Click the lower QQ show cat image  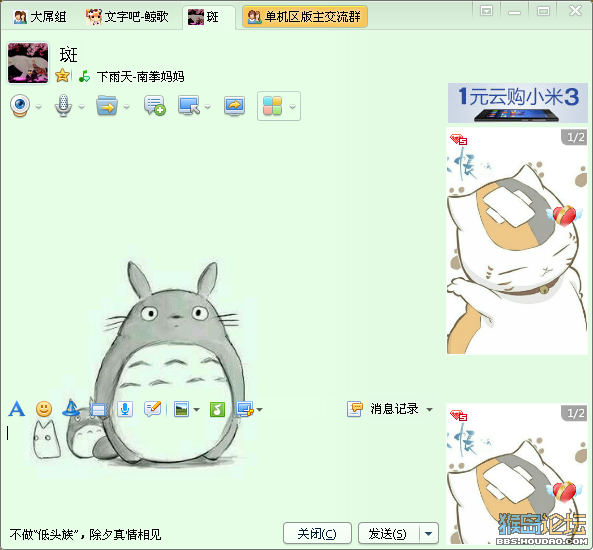(517, 474)
